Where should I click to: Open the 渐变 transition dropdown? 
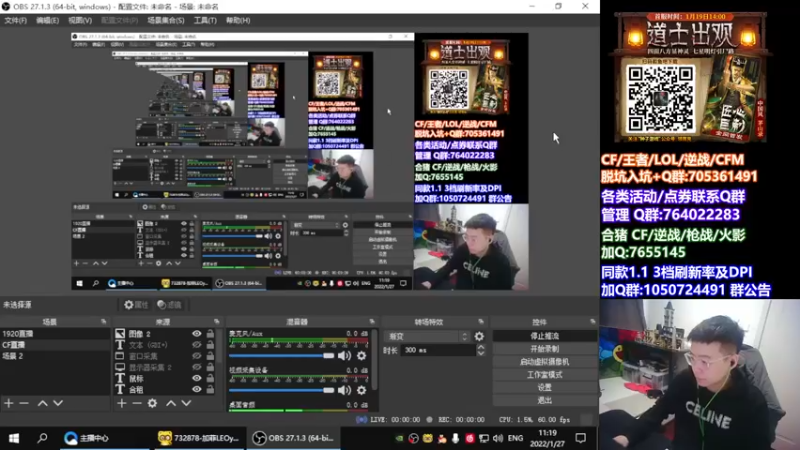point(427,336)
